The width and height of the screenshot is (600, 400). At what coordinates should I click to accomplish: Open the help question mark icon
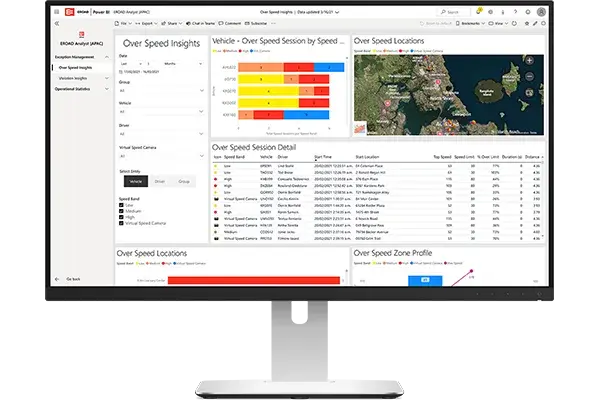pyautogui.click(x=515, y=12)
